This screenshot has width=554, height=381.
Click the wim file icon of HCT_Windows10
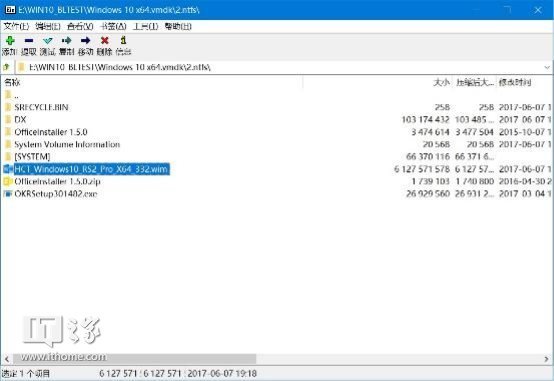tap(8, 169)
